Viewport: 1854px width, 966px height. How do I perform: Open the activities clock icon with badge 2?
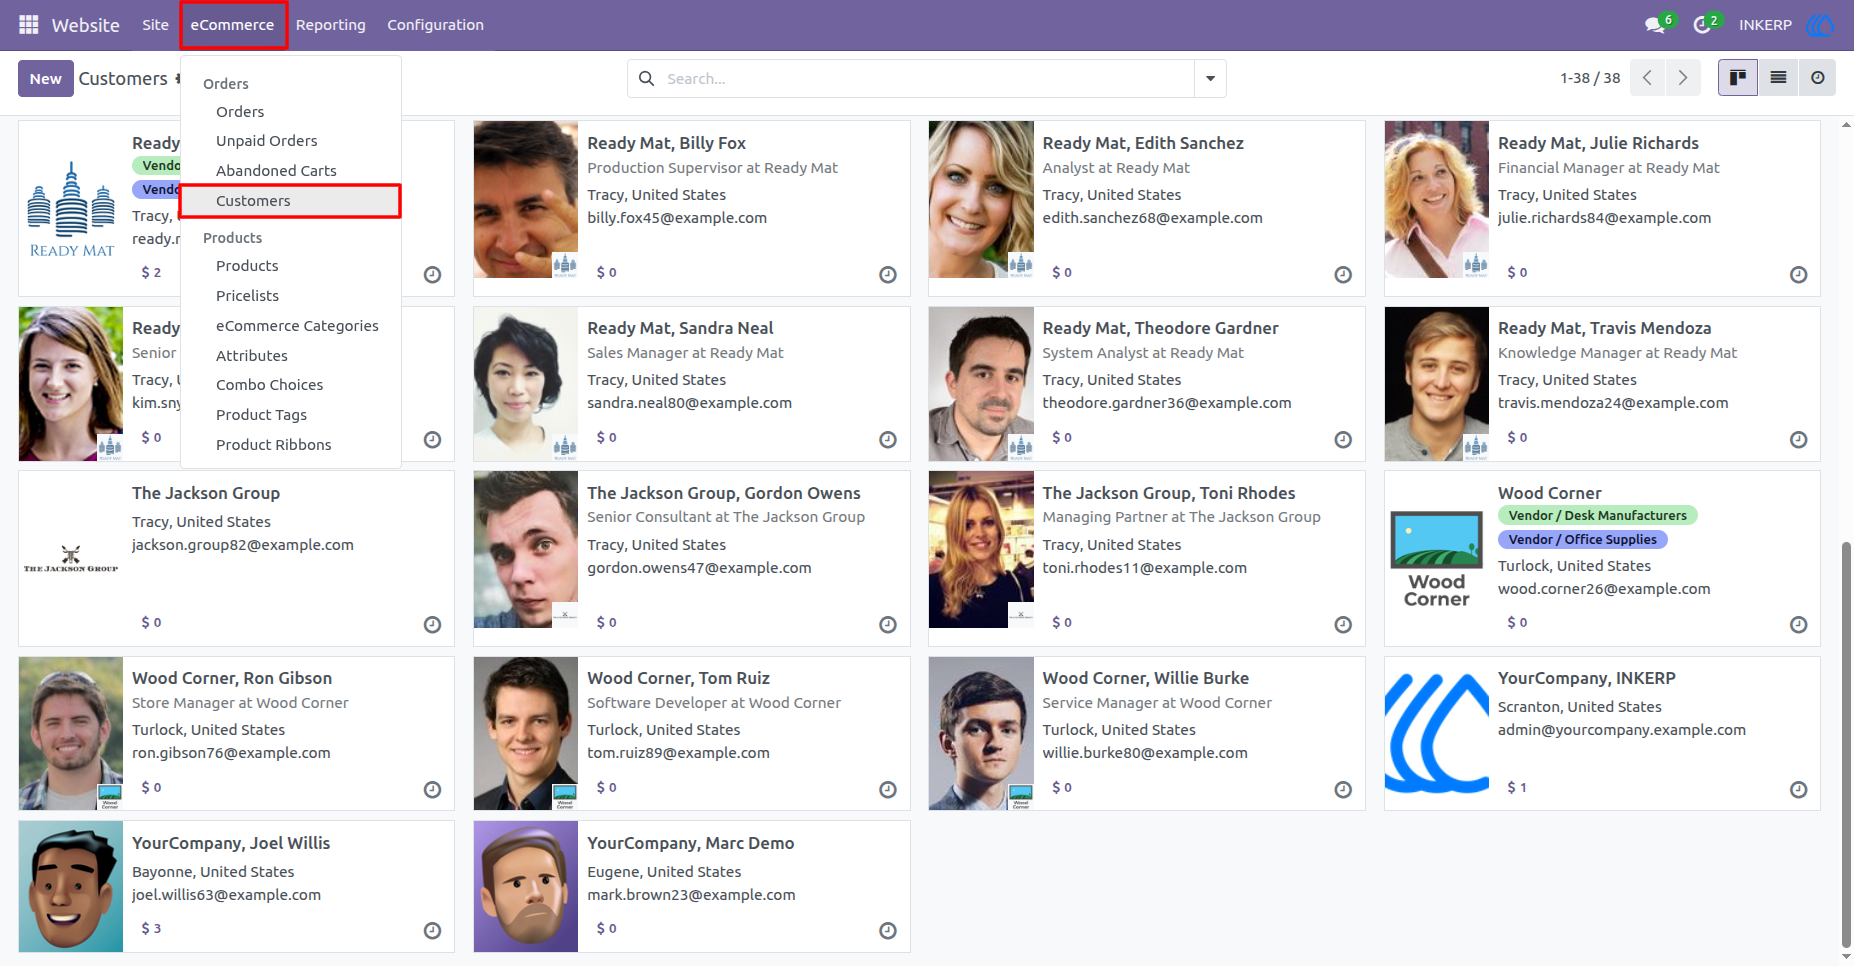1704,25
